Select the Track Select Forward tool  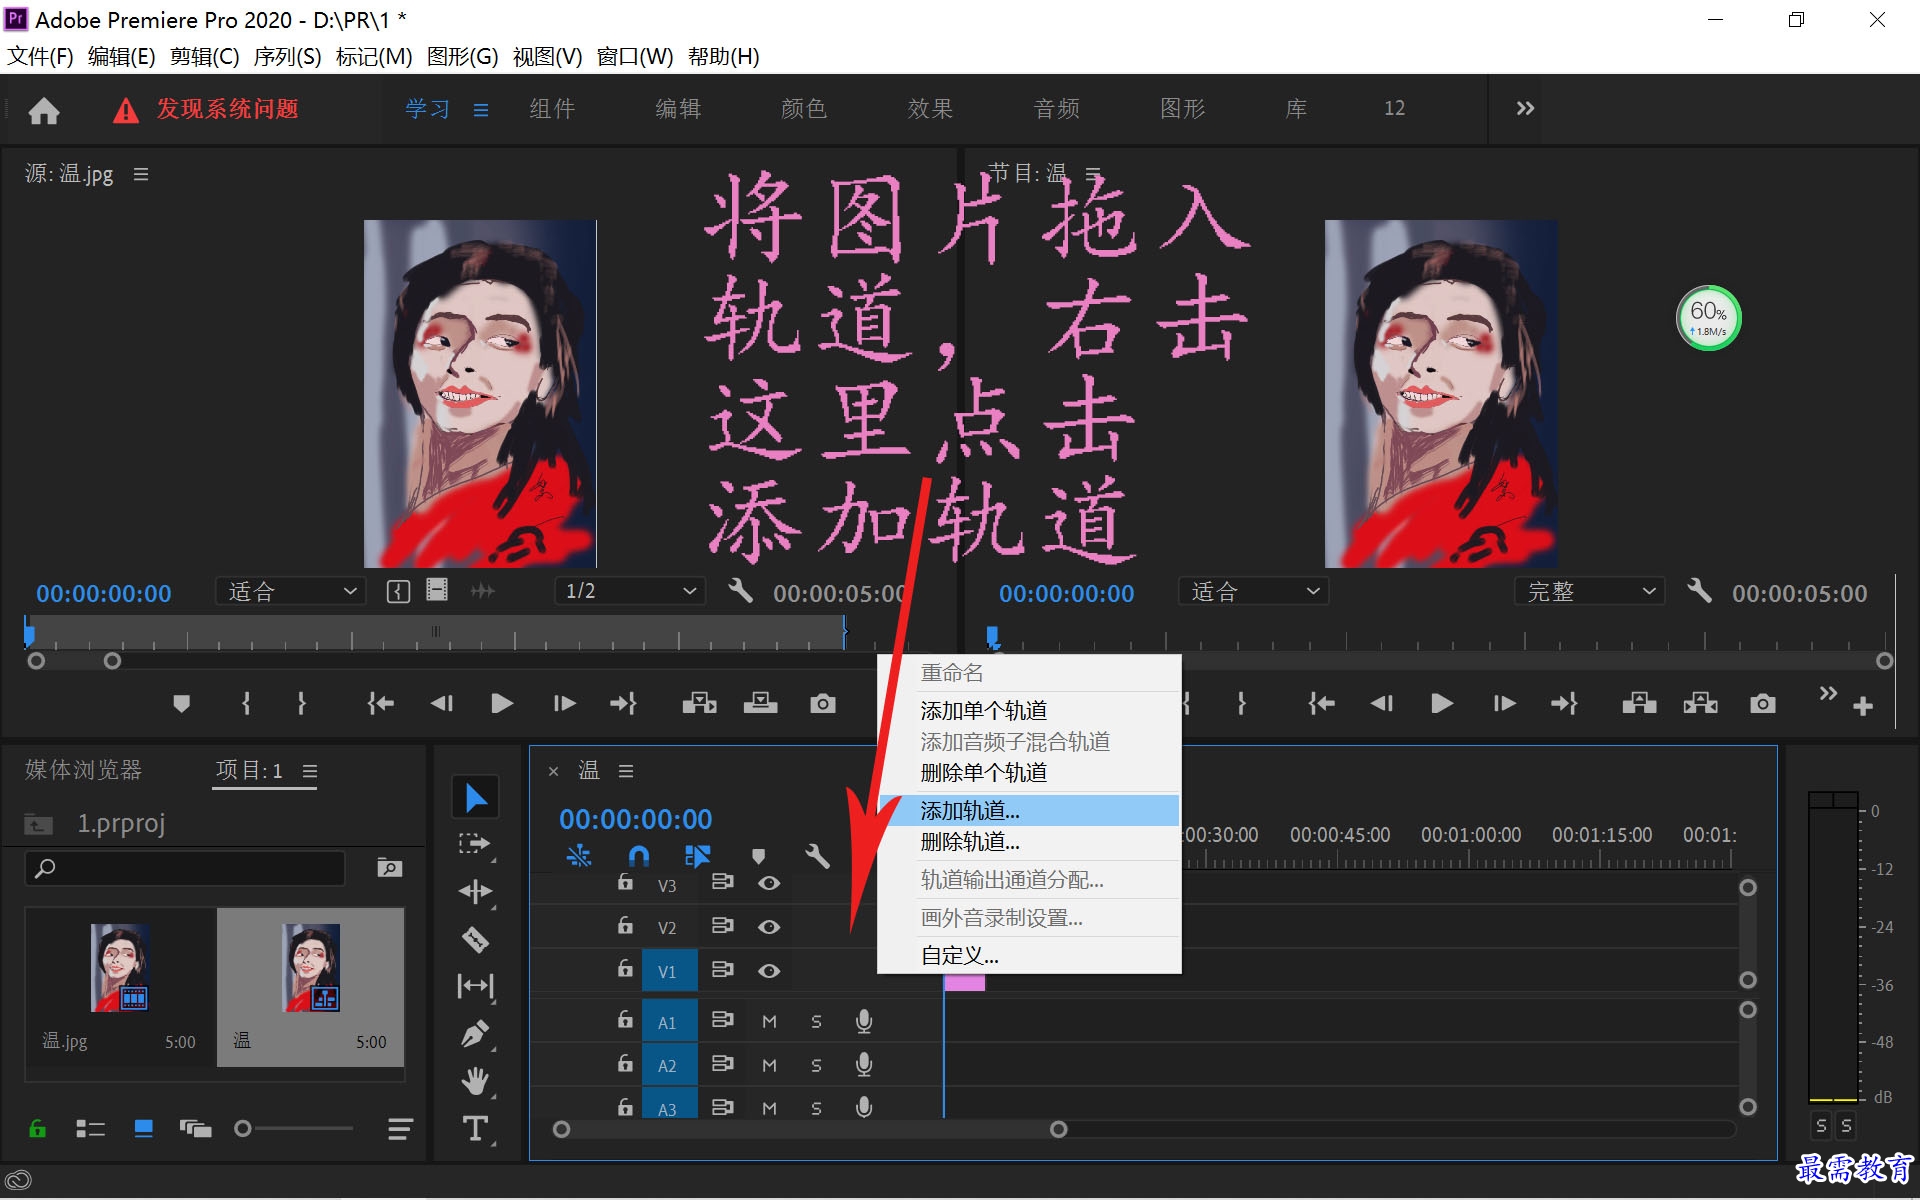475,844
